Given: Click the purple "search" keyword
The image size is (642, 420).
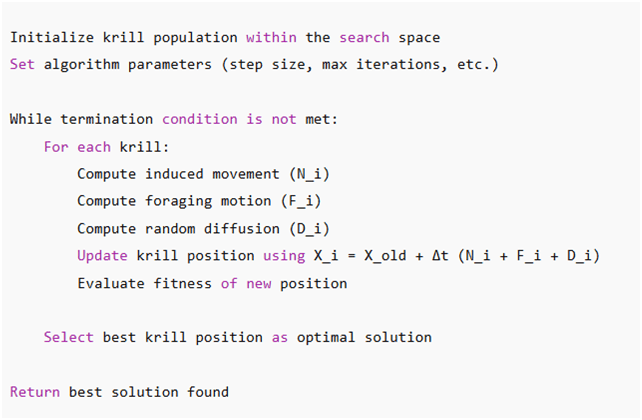Looking at the screenshot, I should pyautogui.click(x=364, y=37).
